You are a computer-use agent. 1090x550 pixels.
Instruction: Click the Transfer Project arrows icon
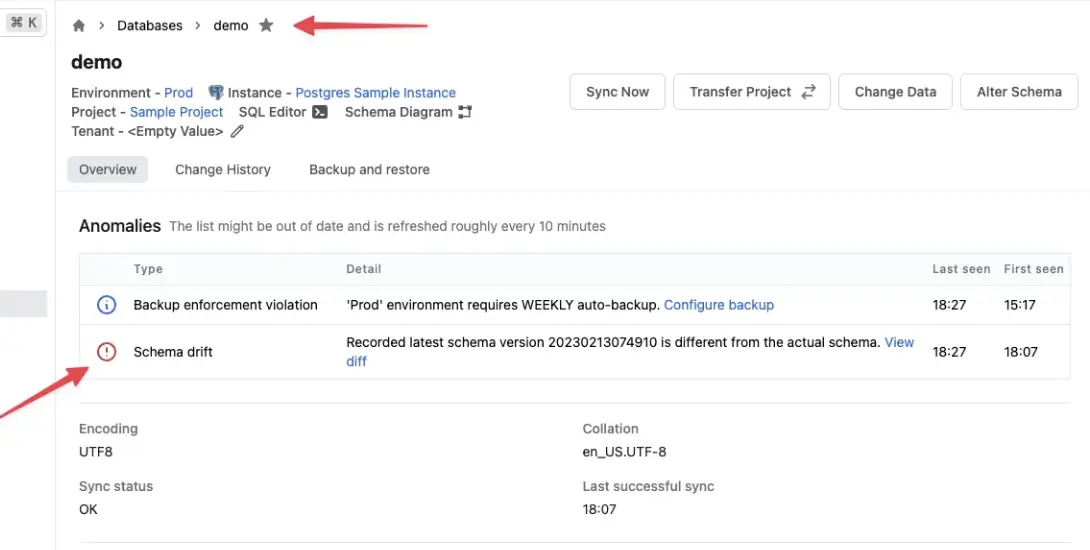(x=809, y=92)
